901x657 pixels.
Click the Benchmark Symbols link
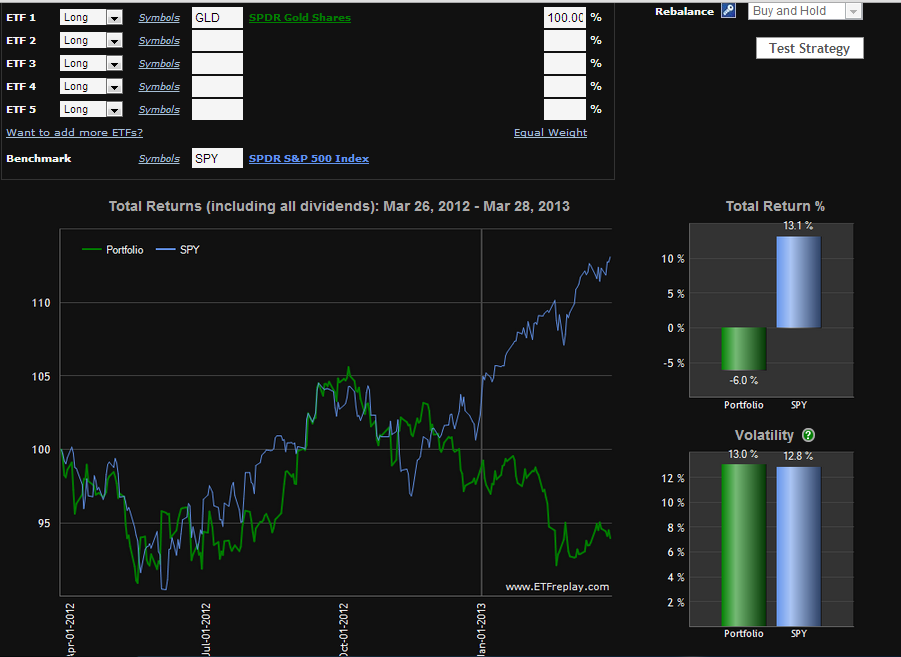(x=159, y=158)
